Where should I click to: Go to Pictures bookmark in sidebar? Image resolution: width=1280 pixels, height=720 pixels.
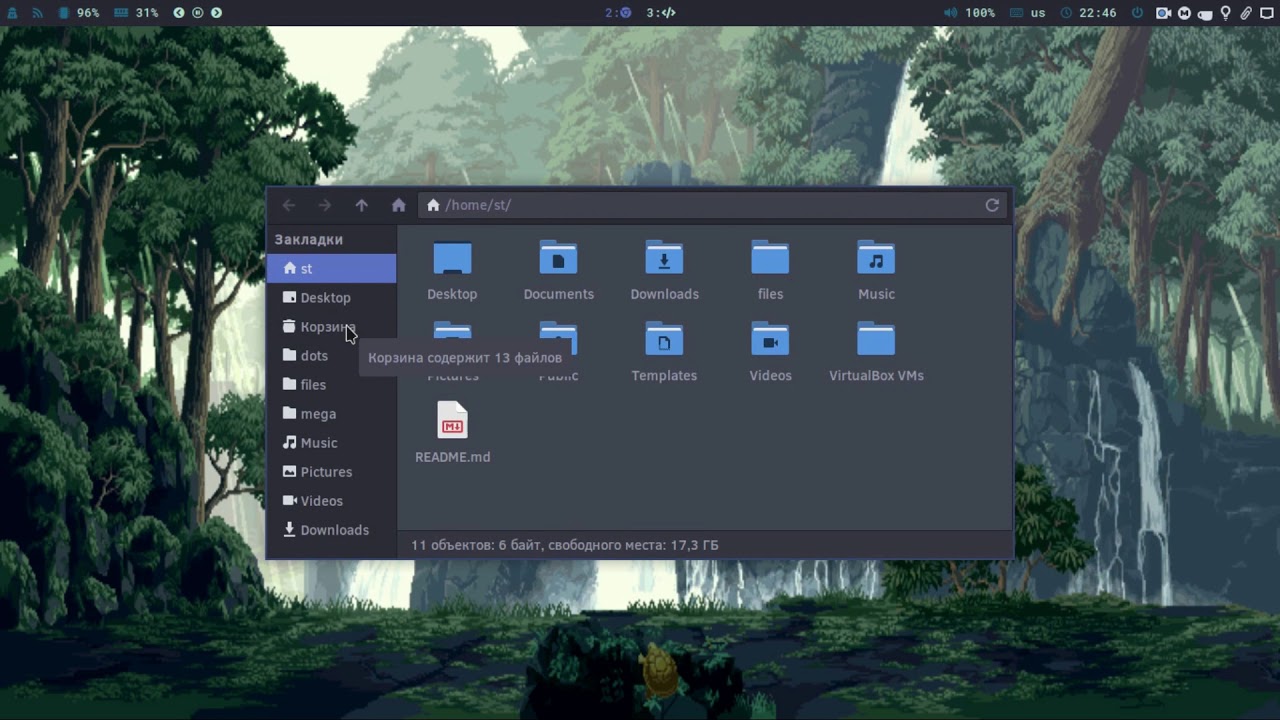point(326,472)
